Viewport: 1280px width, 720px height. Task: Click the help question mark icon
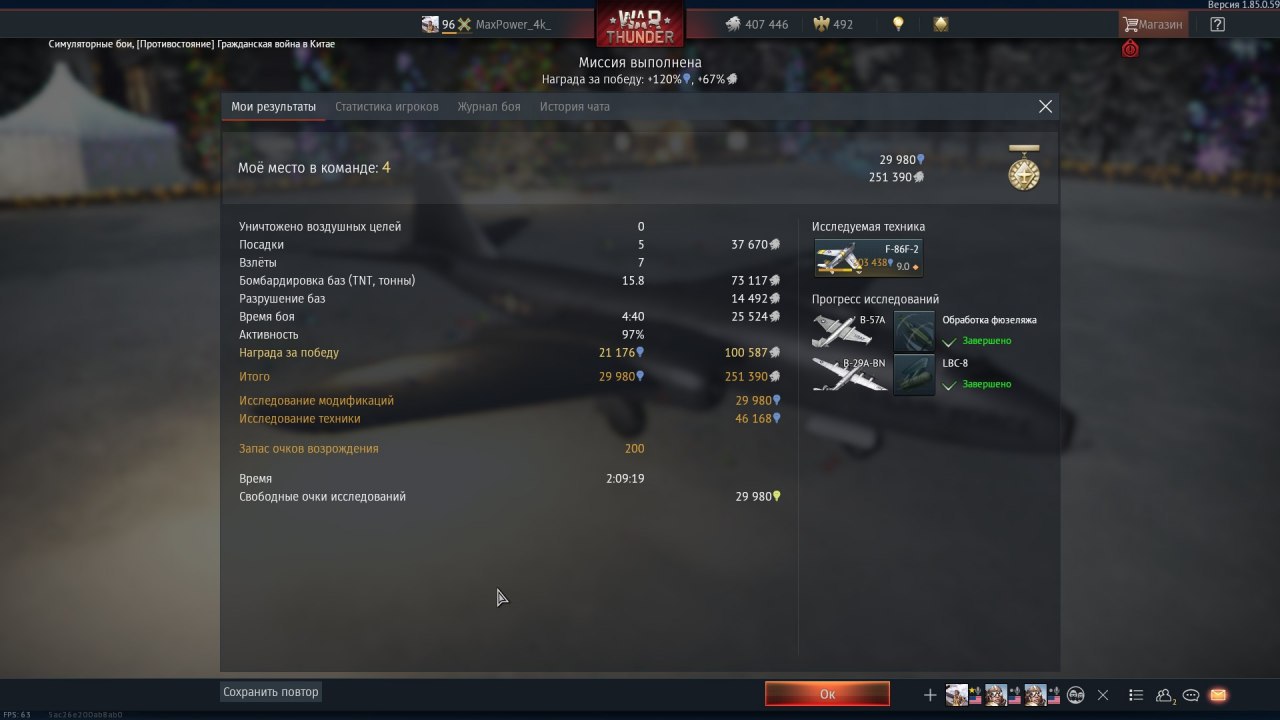click(x=1217, y=24)
